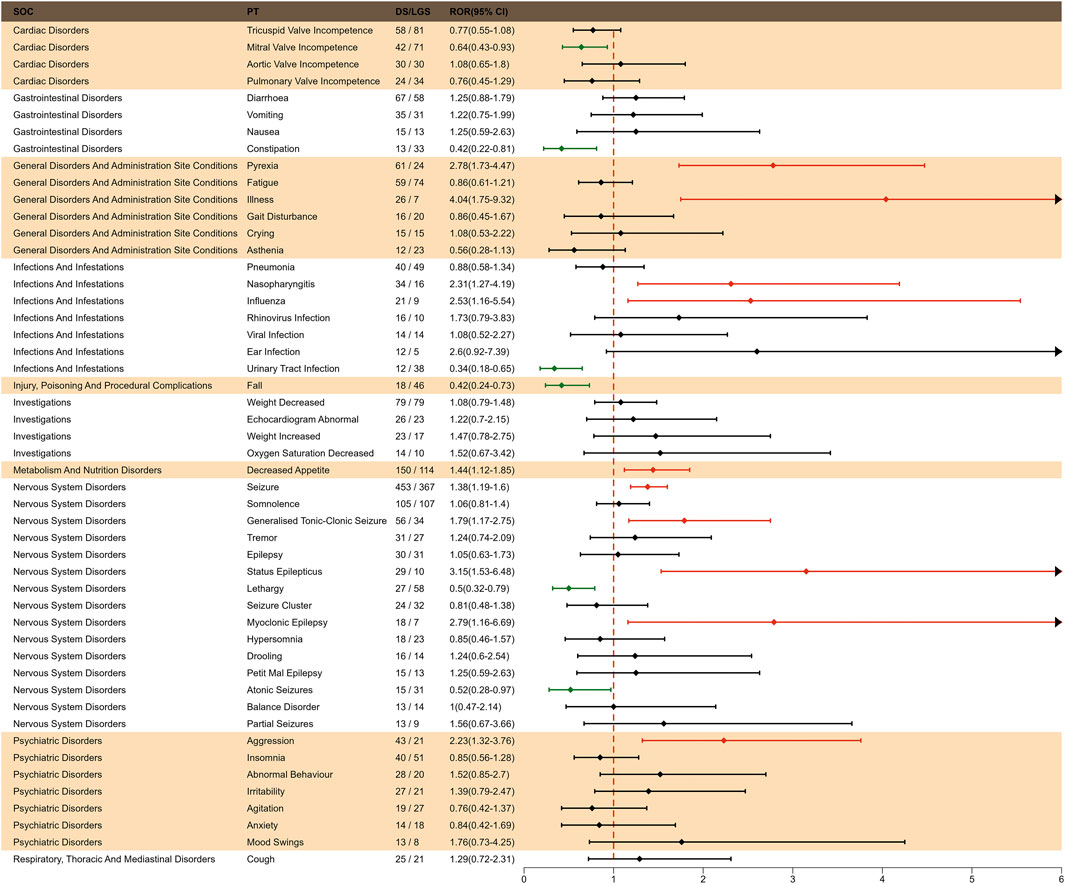Click the Status Epilepticus label
Image resolution: width=1065 pixels, height=884 pixels.
coord(285,572)
